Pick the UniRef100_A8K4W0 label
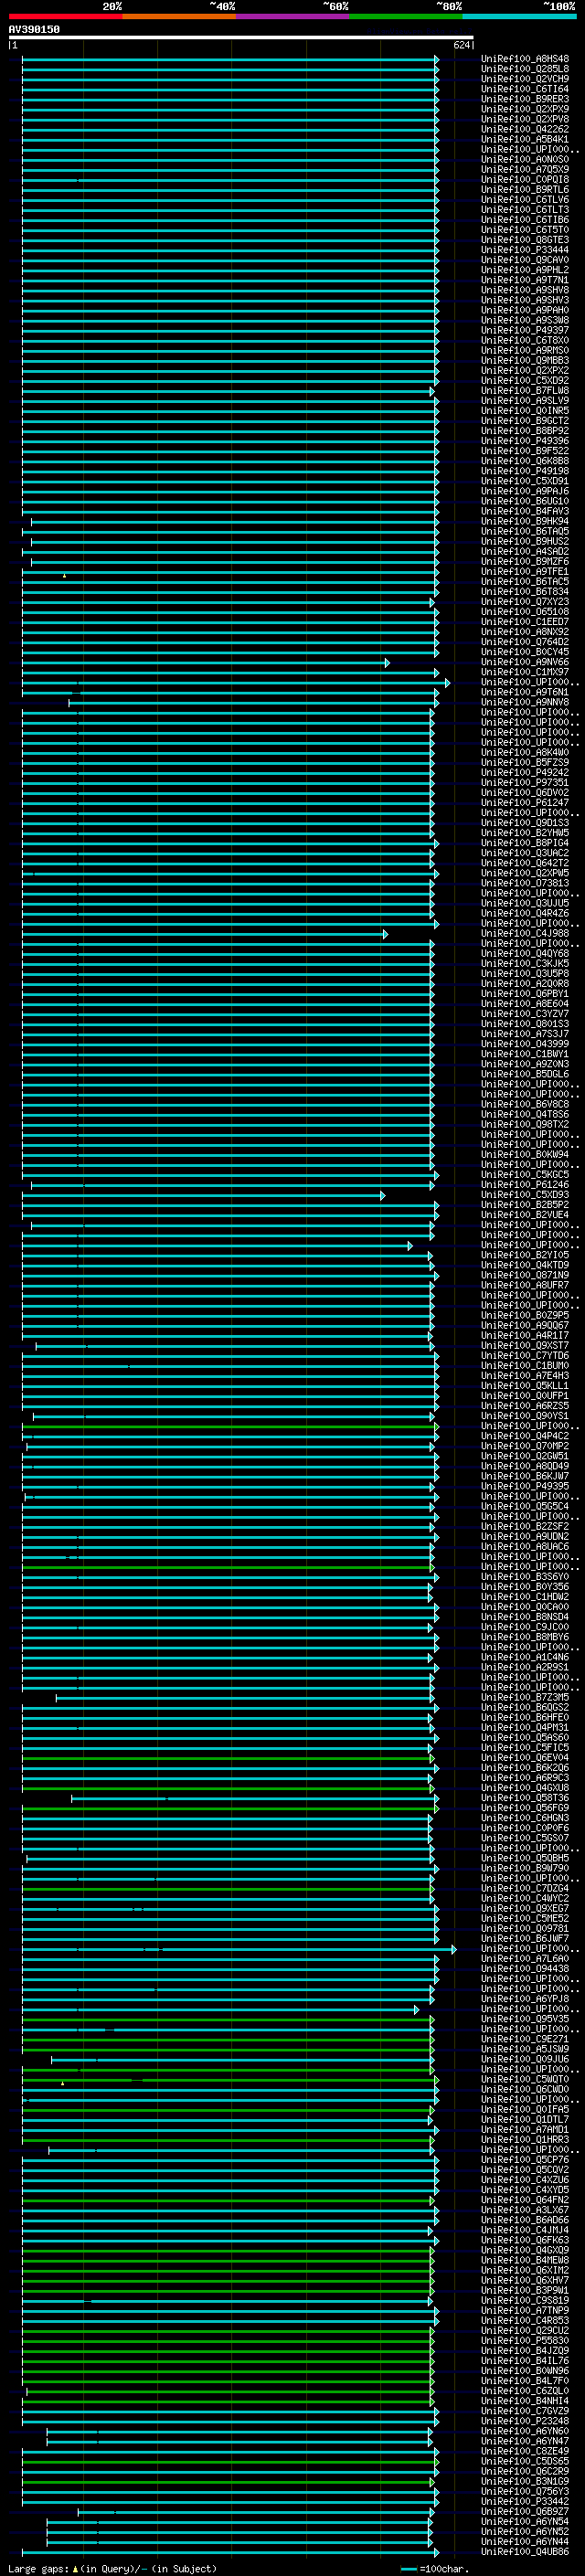Viewport: 585px width, 2576px height. 525,753
